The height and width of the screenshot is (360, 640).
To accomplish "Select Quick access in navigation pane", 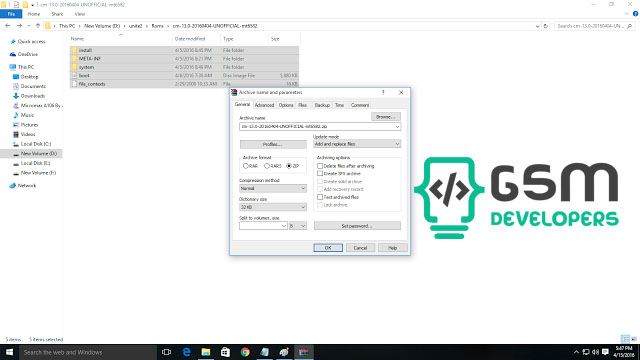I will pyautogui.click(x=31, y=42).
